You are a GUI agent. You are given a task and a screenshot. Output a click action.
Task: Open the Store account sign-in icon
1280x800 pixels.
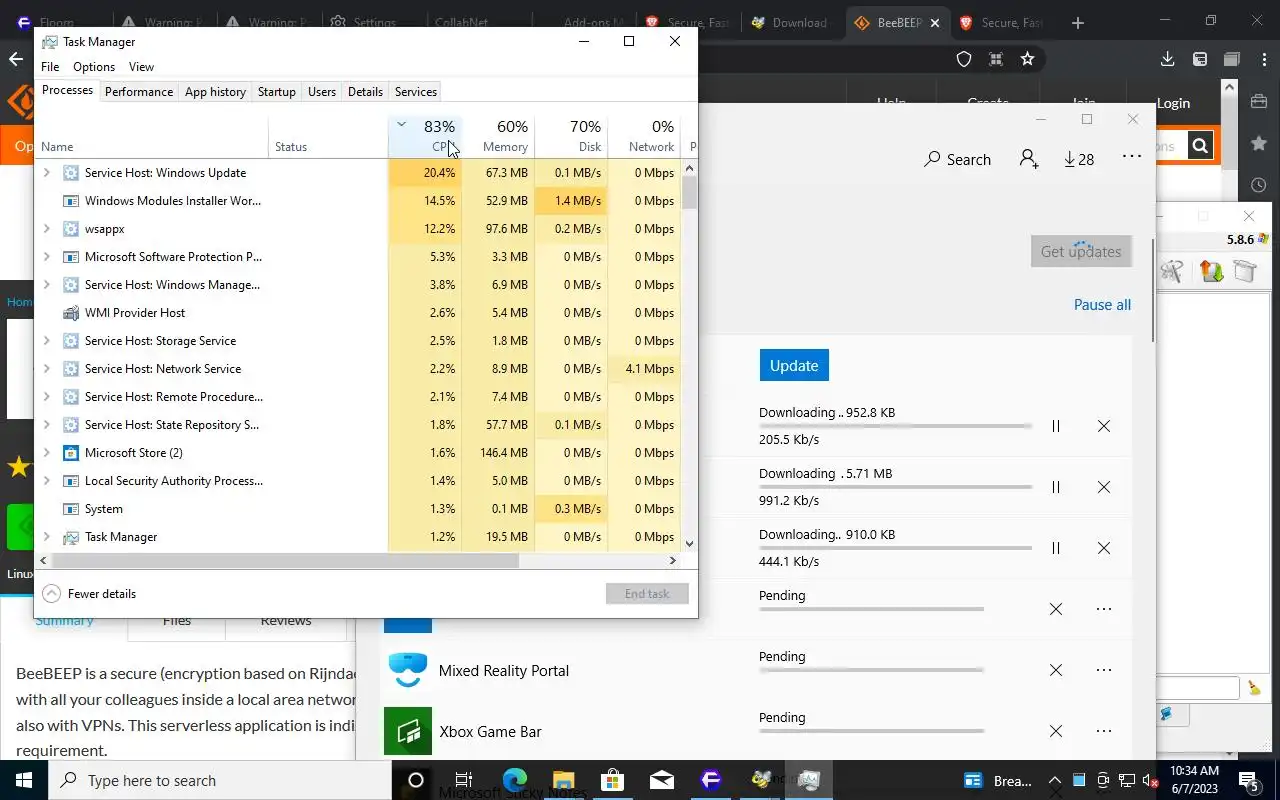(1029, 159)
